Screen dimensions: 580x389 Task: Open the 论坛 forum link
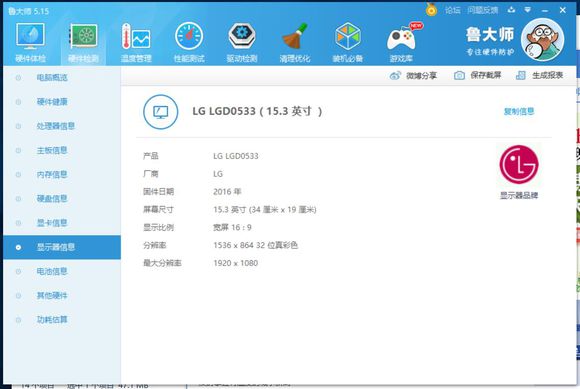[x=453, y=10]
